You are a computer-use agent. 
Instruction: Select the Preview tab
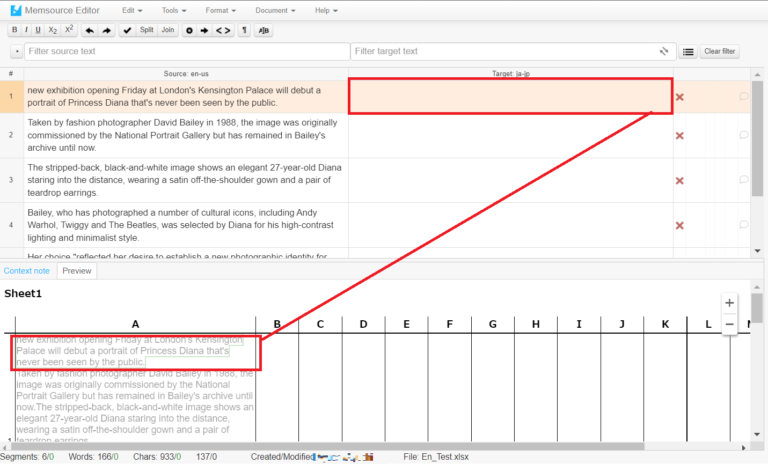[76, 270]
